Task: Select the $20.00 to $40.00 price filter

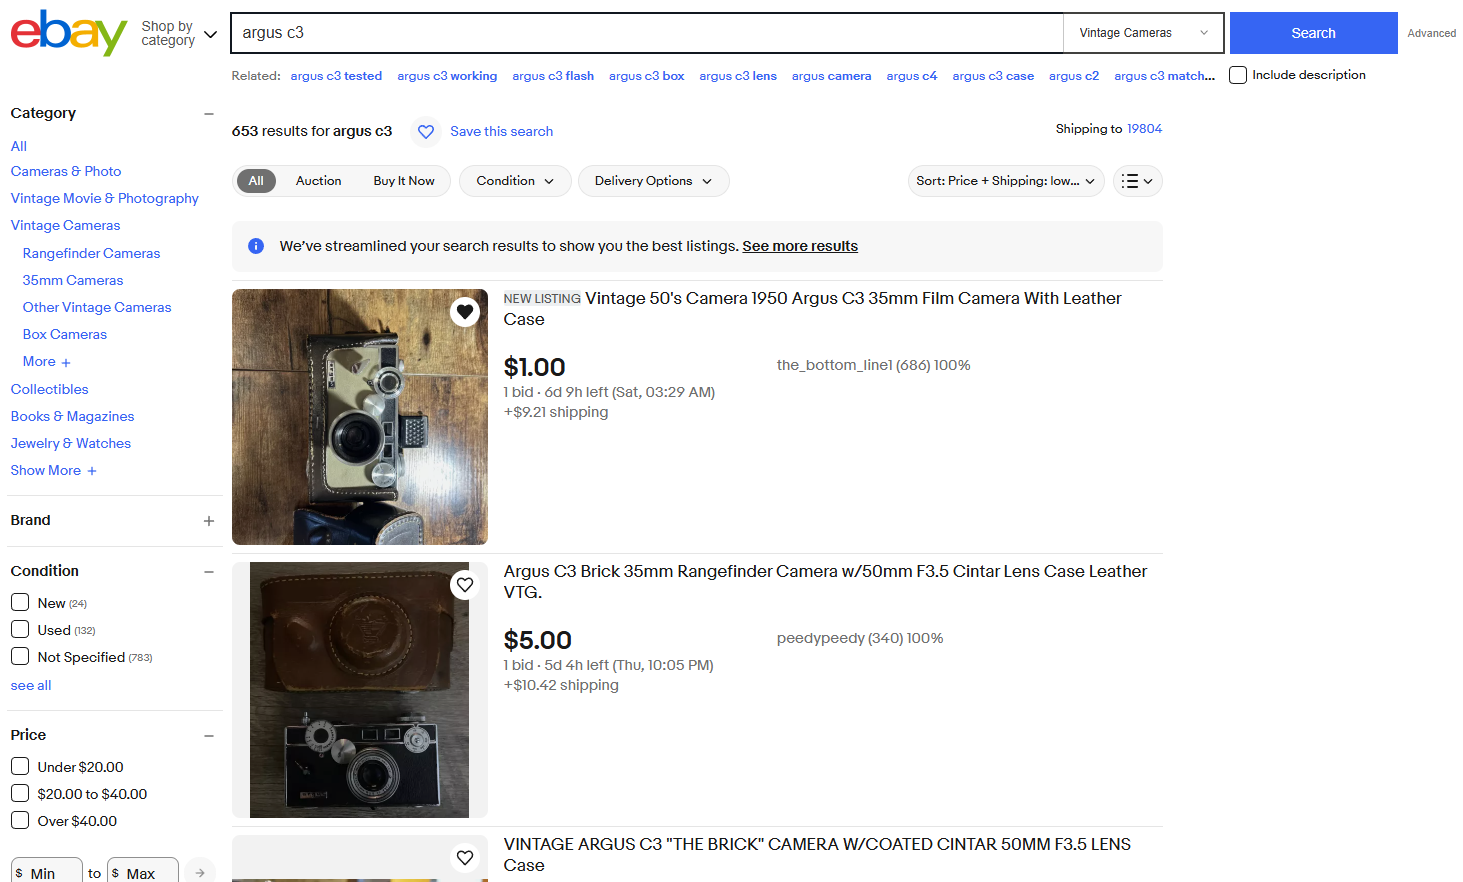Action: tap(20, 793)
